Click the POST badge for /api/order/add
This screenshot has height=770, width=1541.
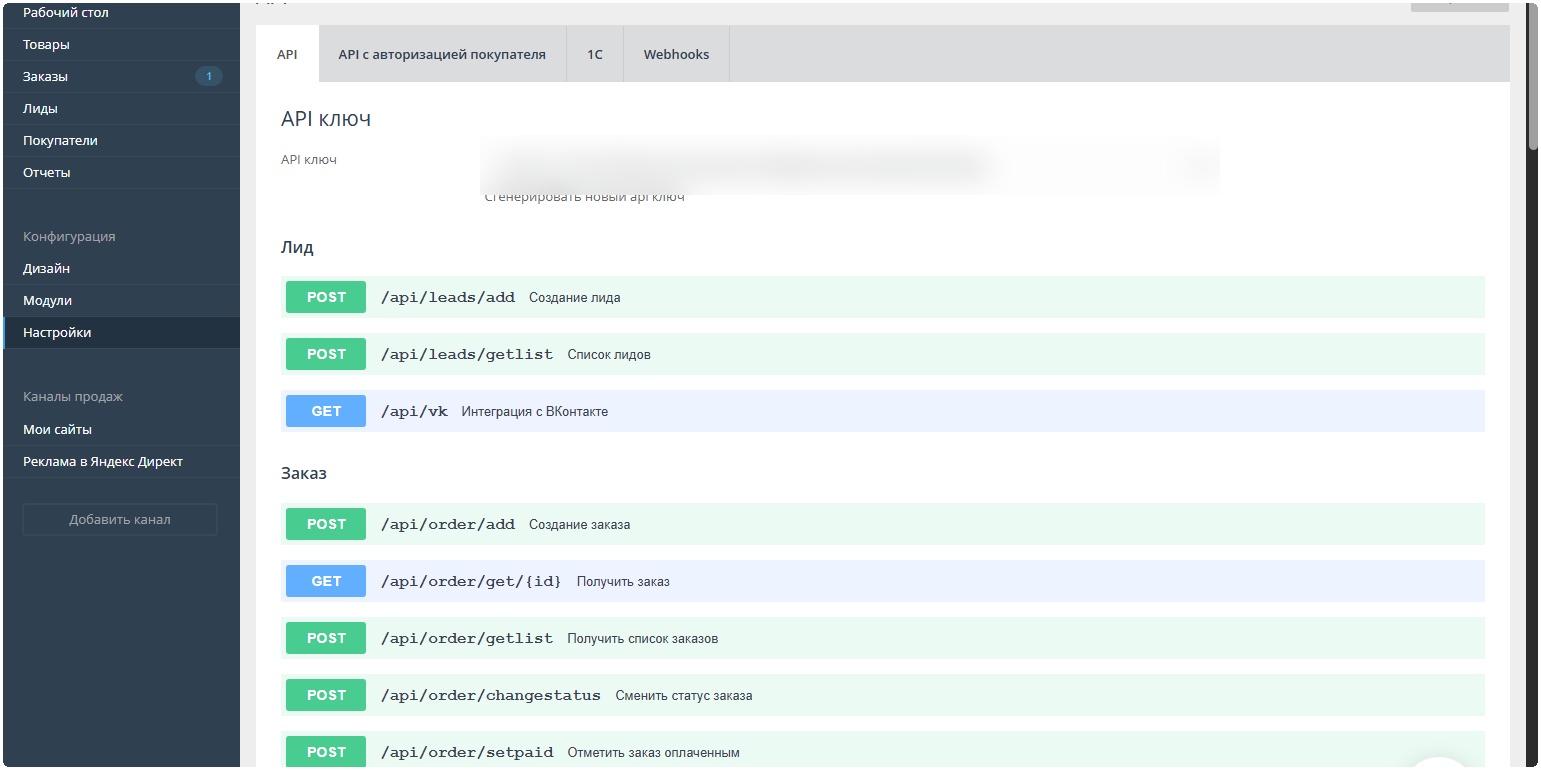[x=326, y=525]
